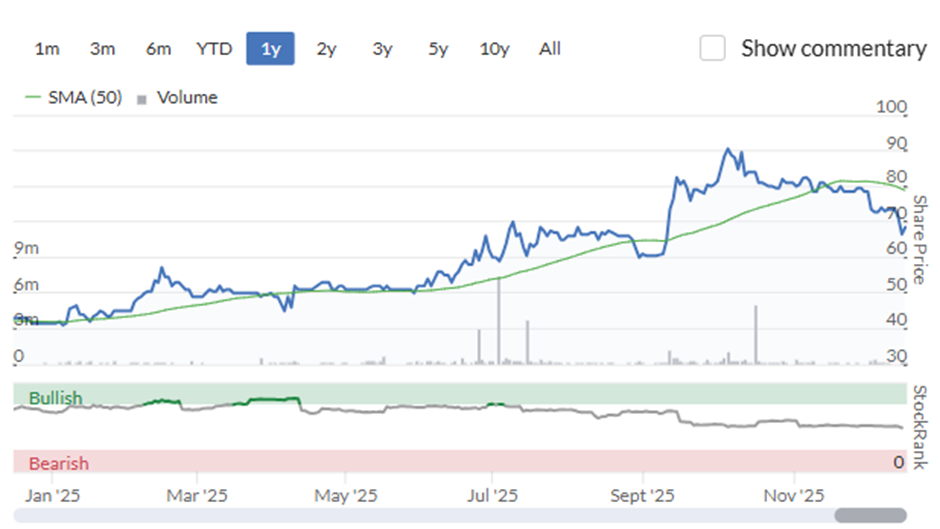Screen dimensions: 940x529
Task: Click the Mar '25 axis label
Action: coord(197,495)
